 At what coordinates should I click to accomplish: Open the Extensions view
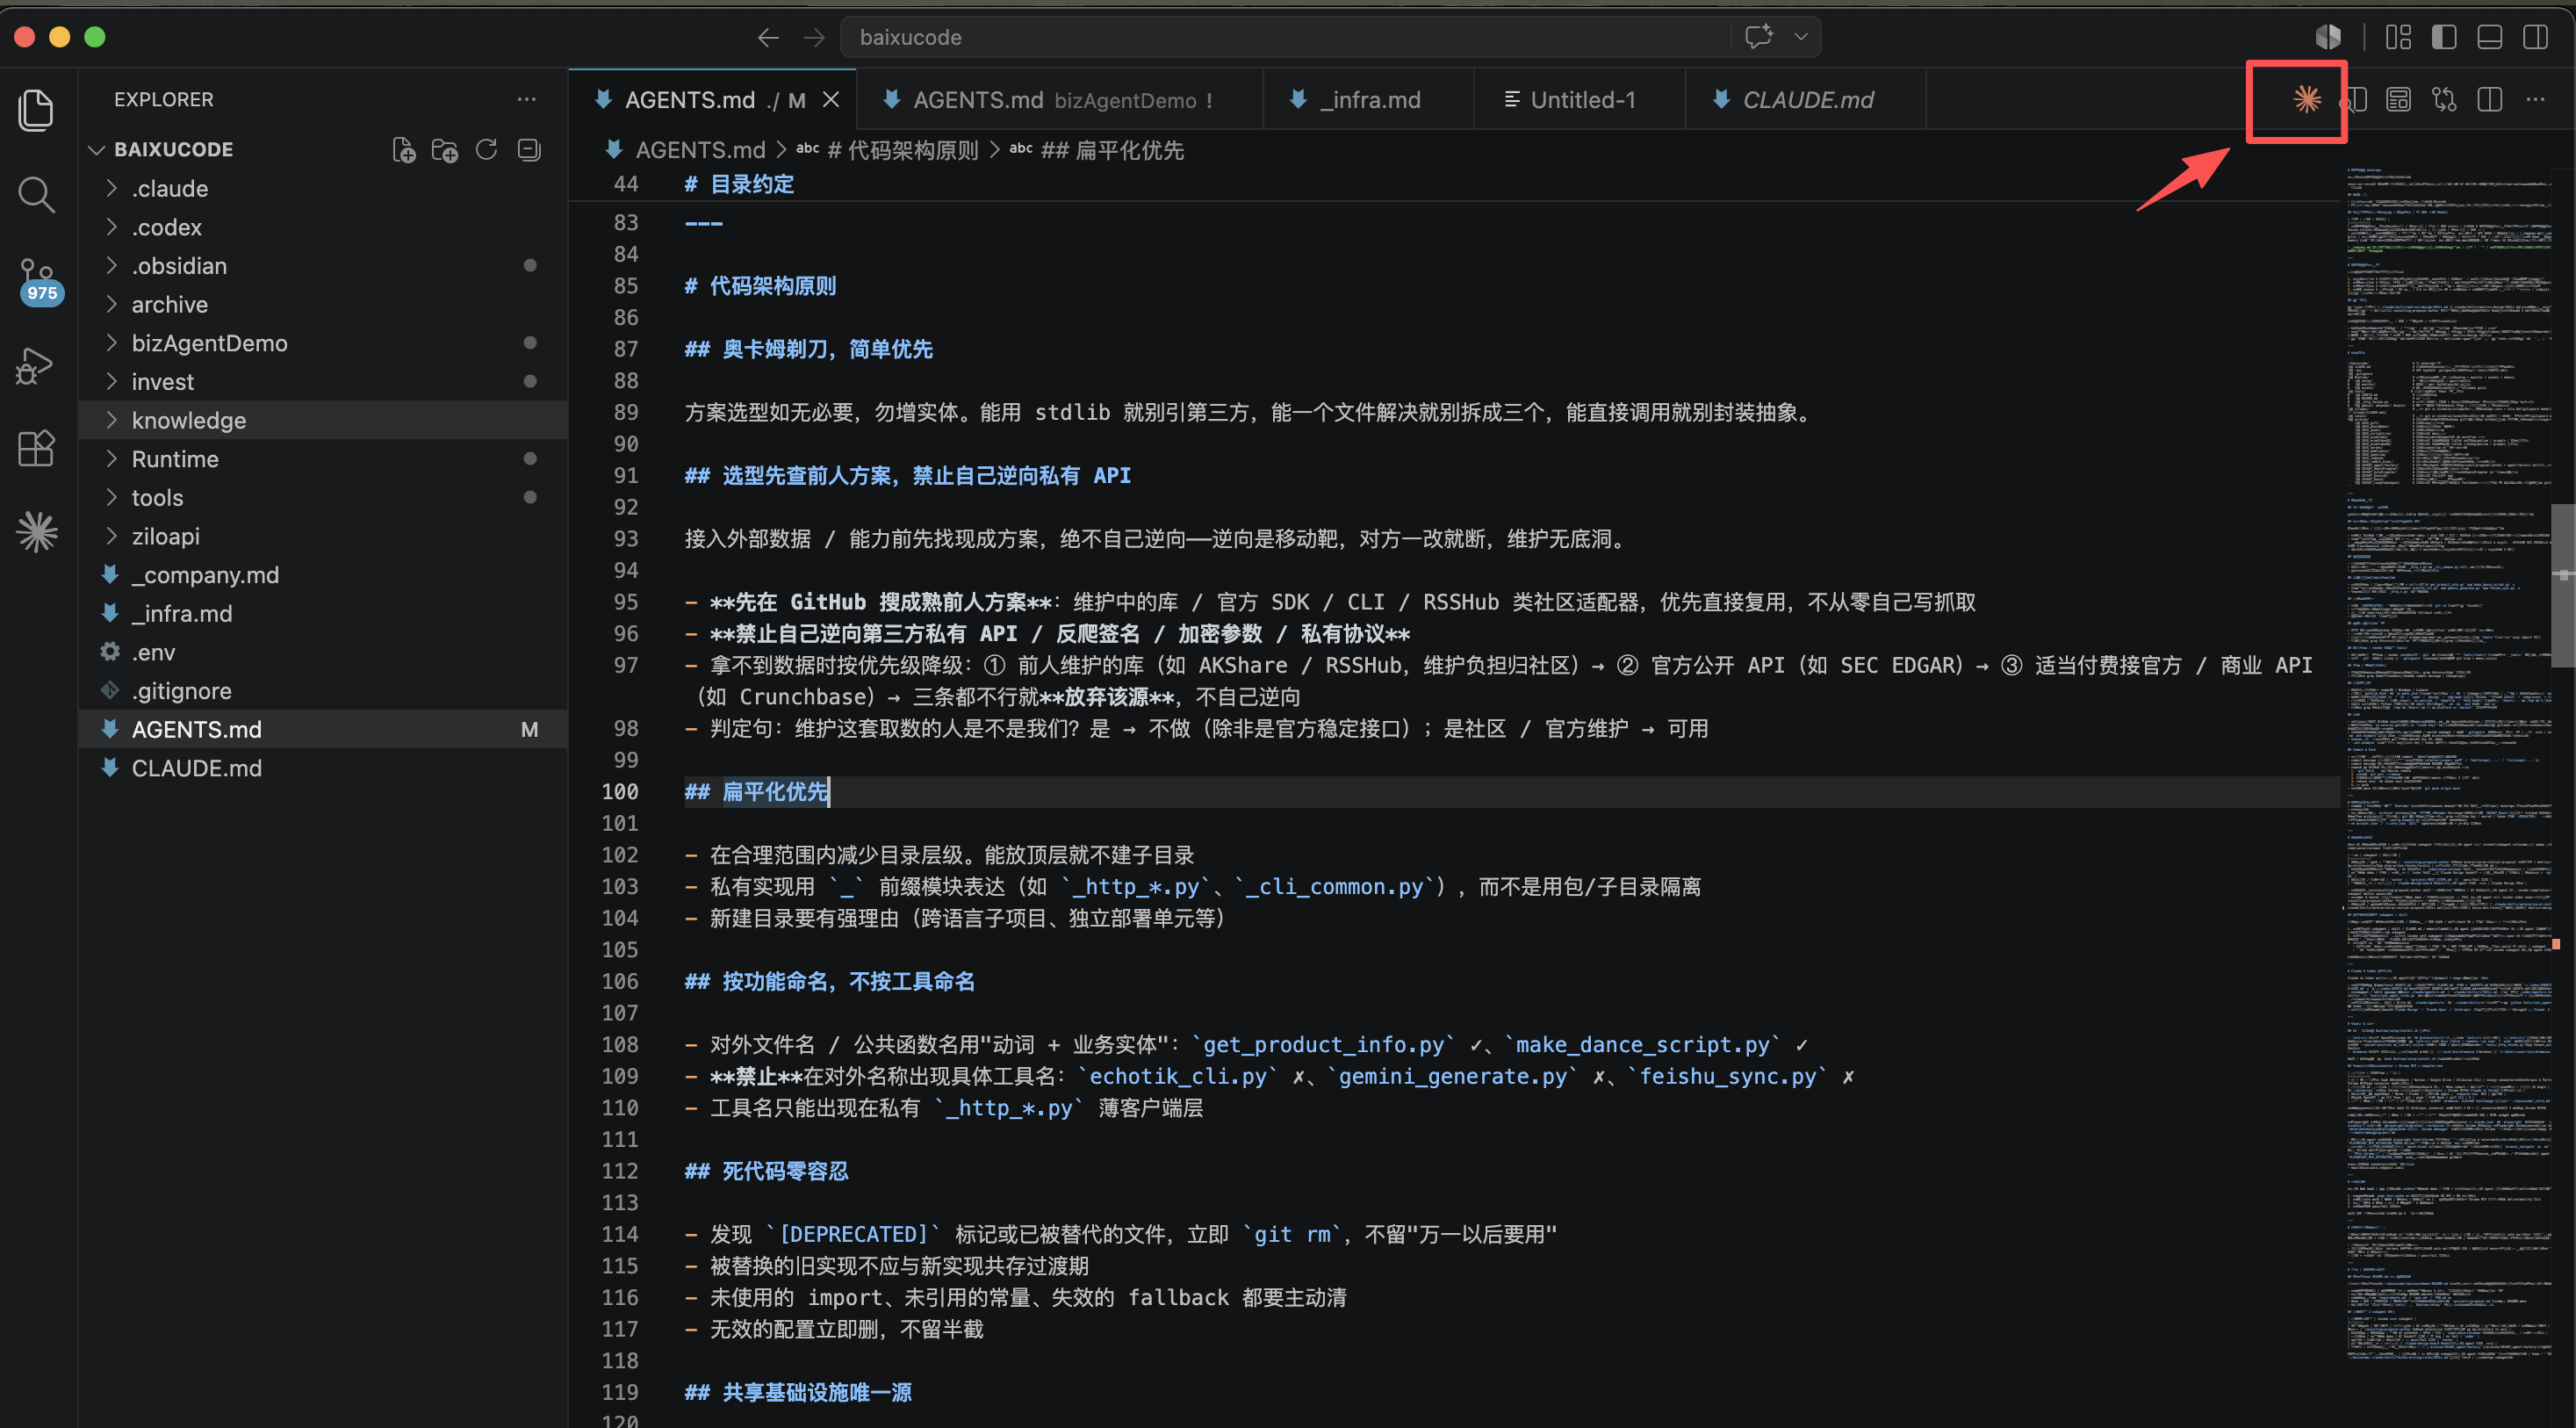click(36, 449)
